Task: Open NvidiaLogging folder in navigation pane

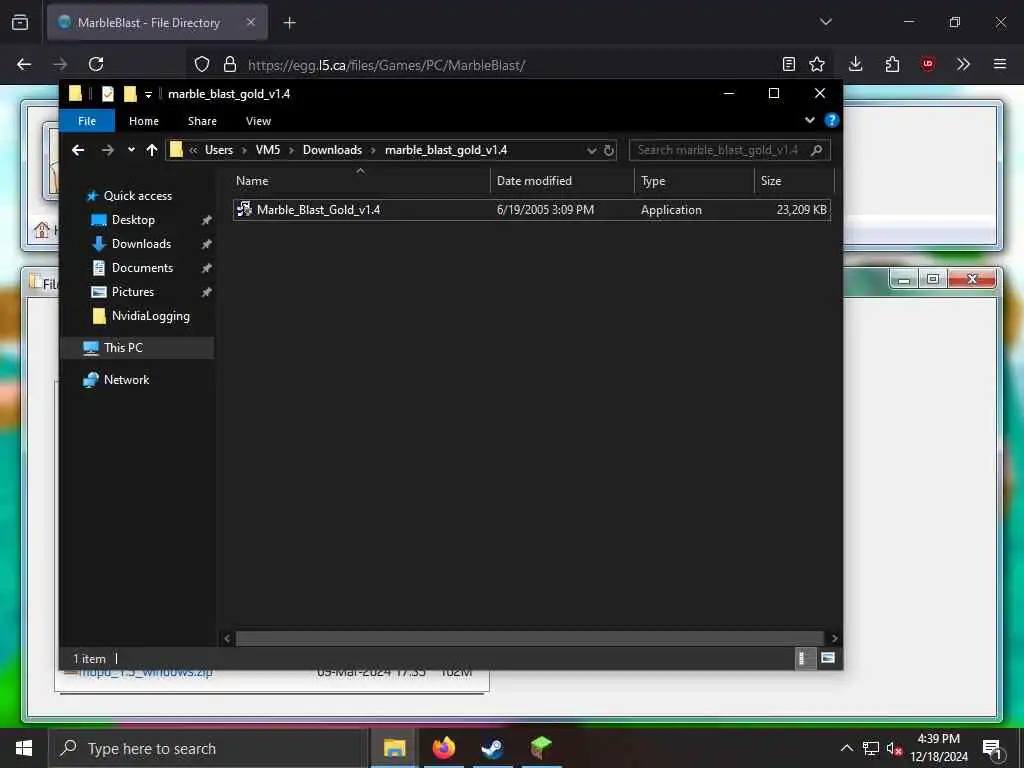Action: (x=150, y=316)
